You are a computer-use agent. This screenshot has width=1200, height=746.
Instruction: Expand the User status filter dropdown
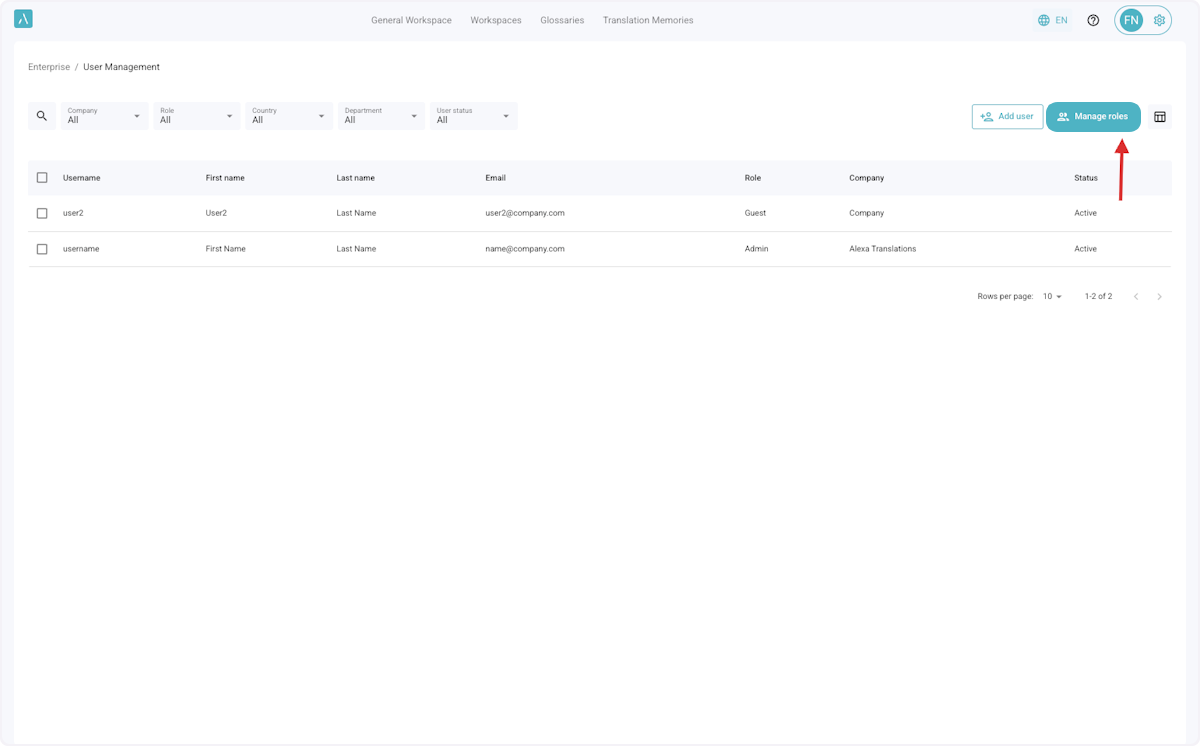pos(473,116)
